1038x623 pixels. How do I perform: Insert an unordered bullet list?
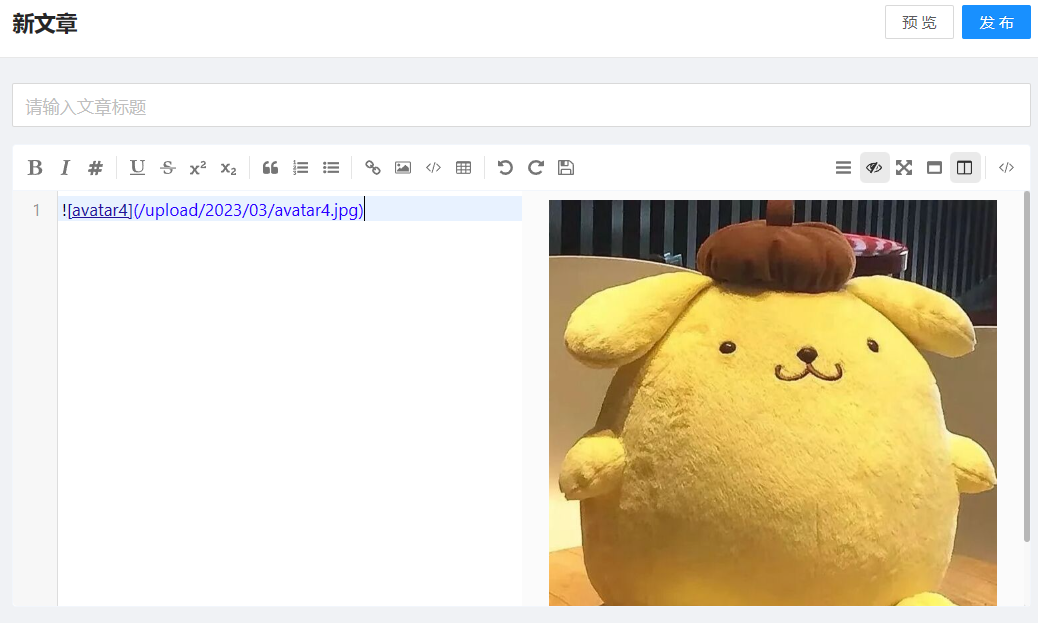point(331,168)
